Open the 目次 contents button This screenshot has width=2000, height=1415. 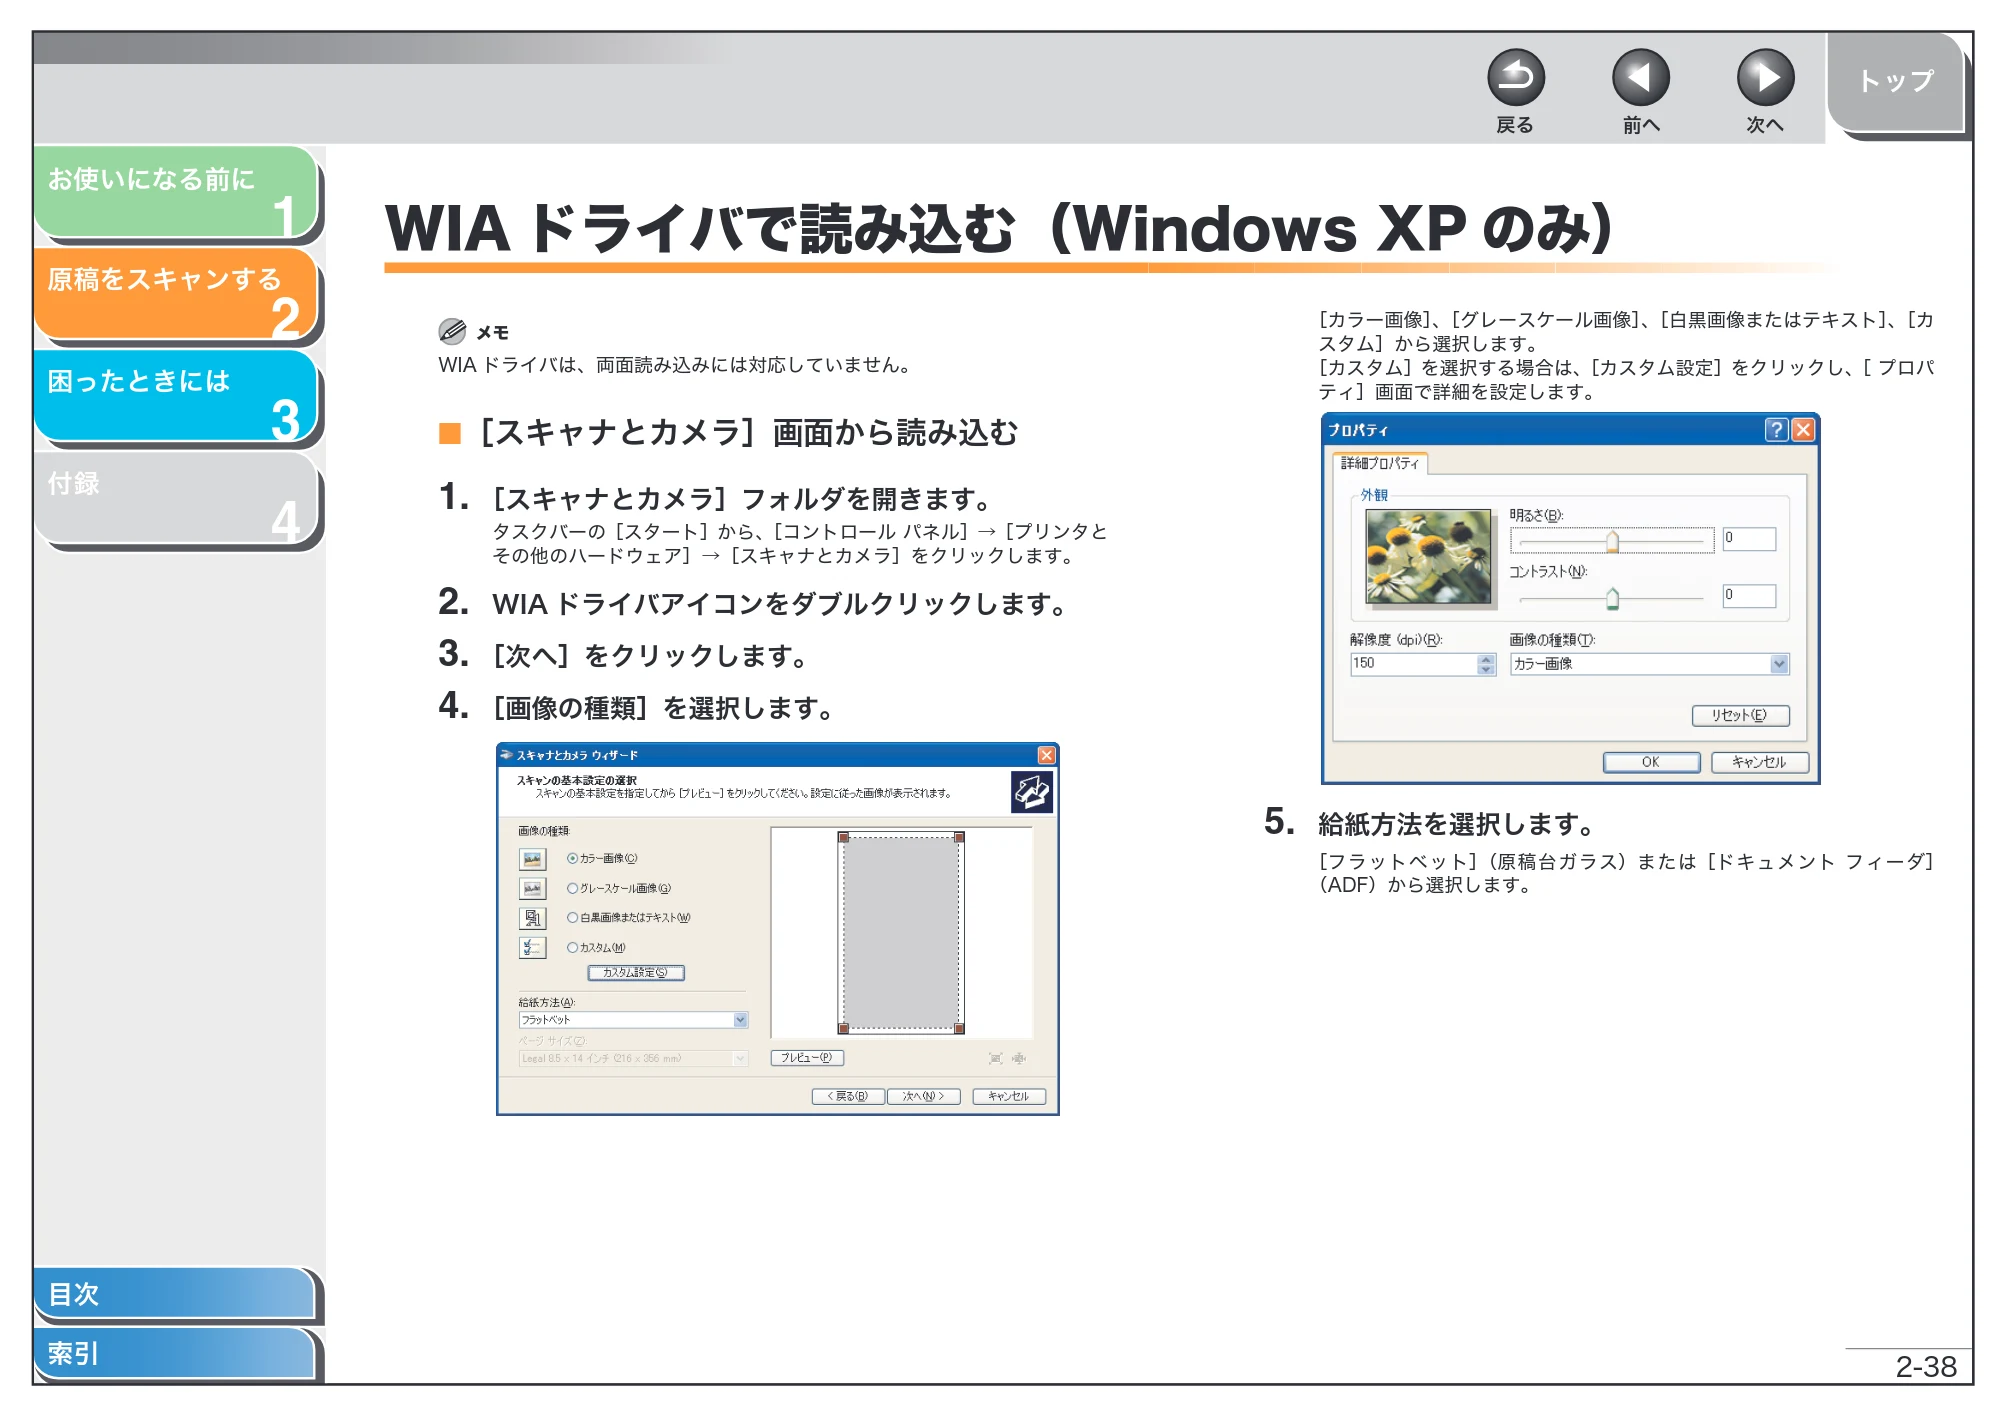[x=174, y=1293]
